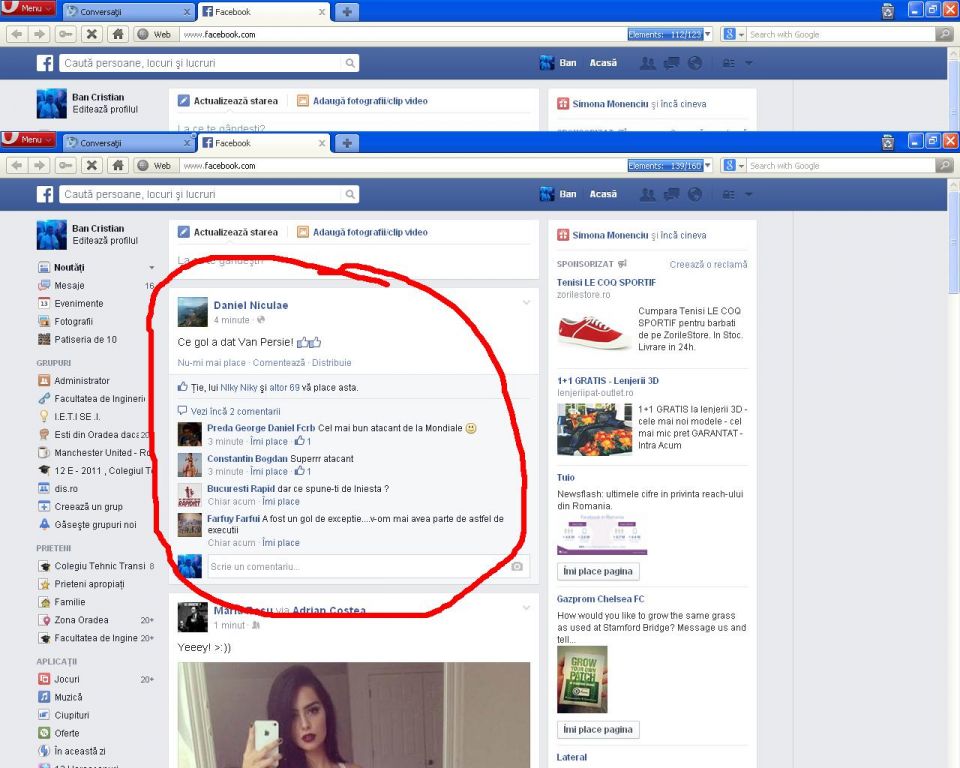The height and width of the screenshot is (768, 960).
Task: Click Comentează under the Van Persie post
Action: pos(279,363)
